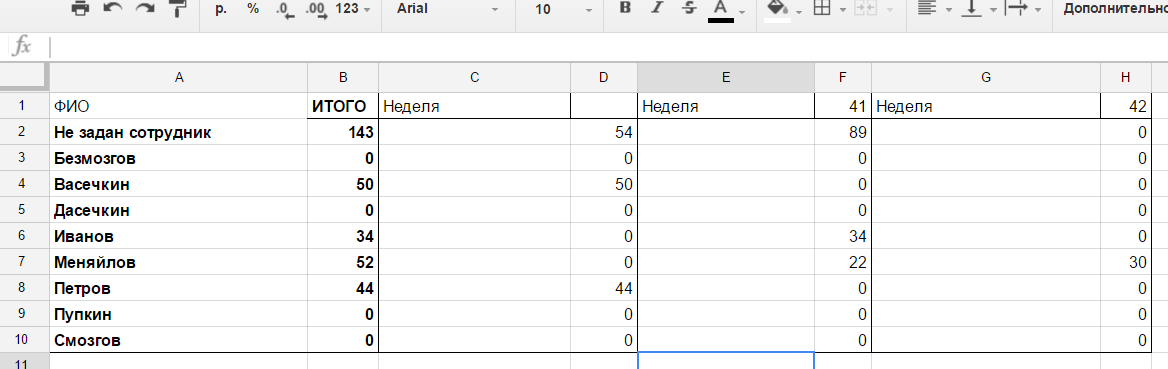Format cells as percent
Screen dimensions: 1168x369
[x=253, y=9]
